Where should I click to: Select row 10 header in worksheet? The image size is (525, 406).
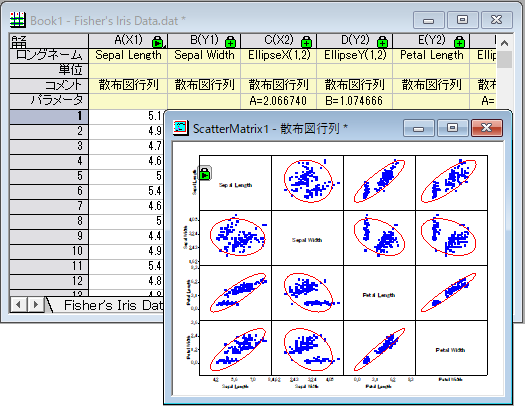[x=49, y=251]
